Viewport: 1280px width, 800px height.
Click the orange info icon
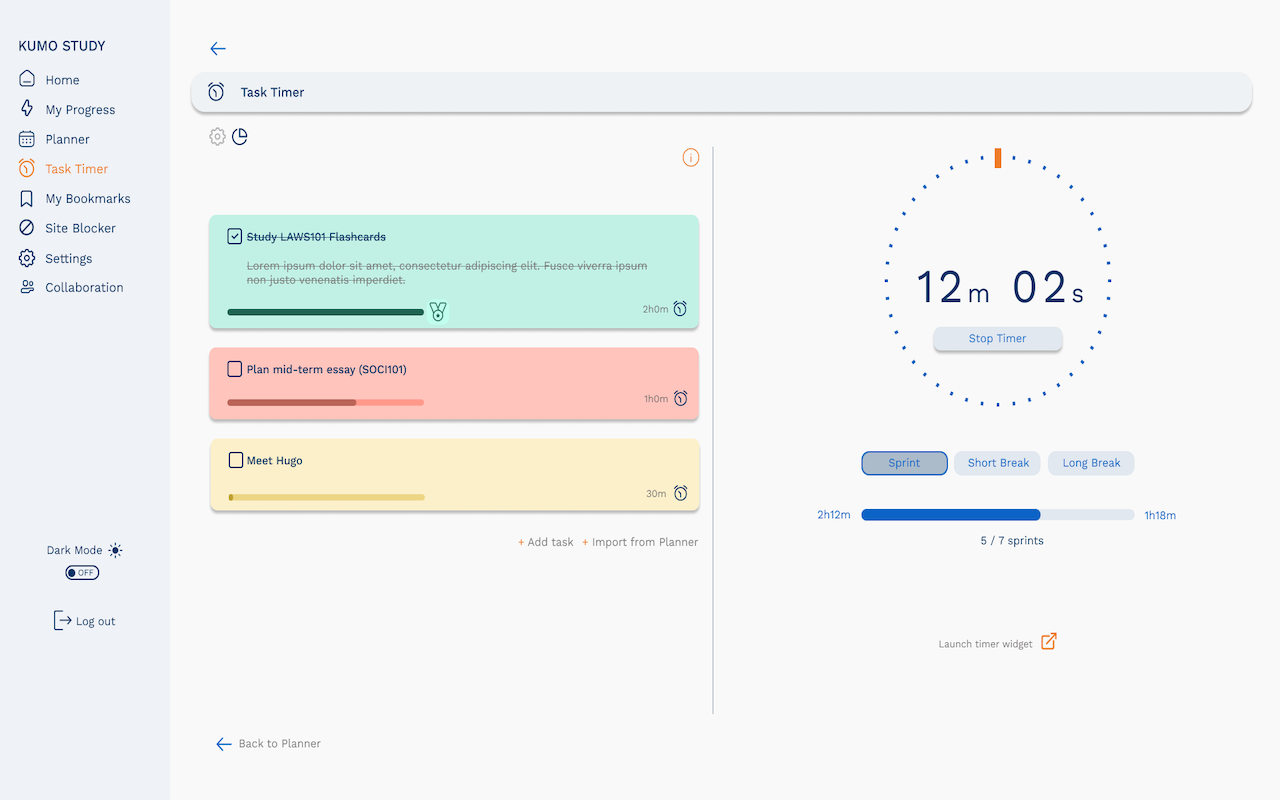pos(691,158)
